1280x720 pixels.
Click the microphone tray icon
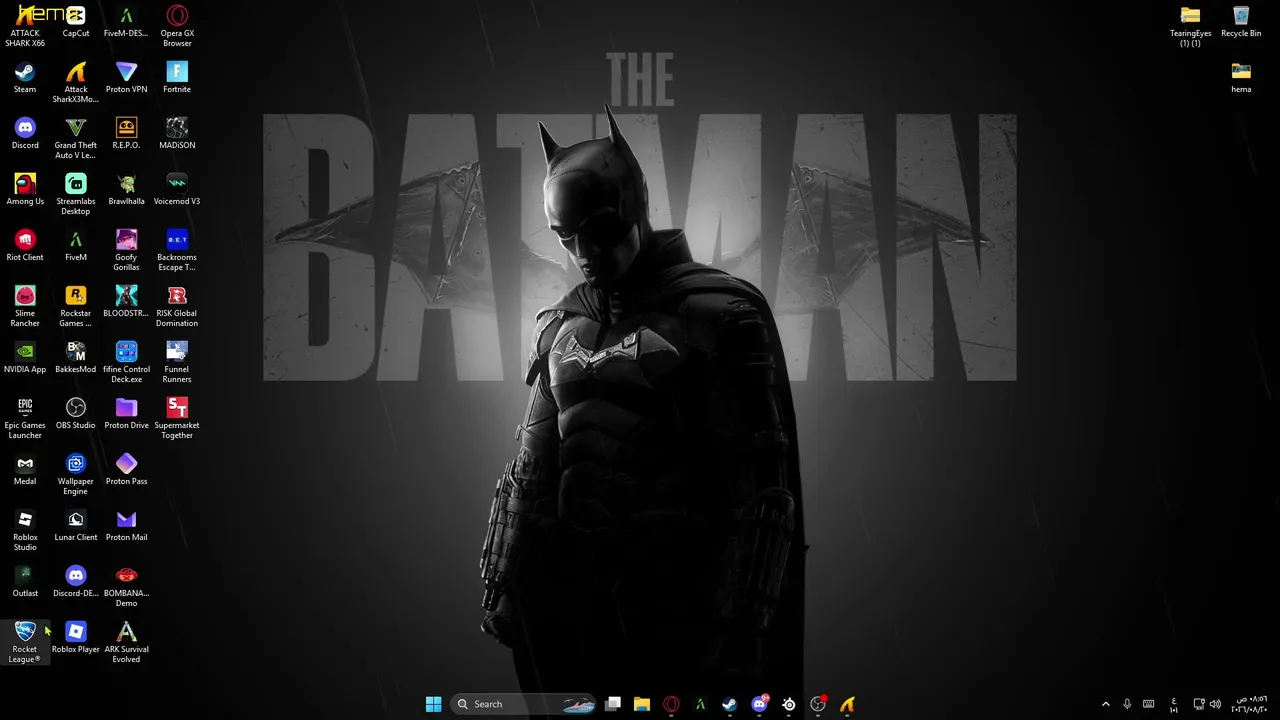click(x=1127, y=704)
